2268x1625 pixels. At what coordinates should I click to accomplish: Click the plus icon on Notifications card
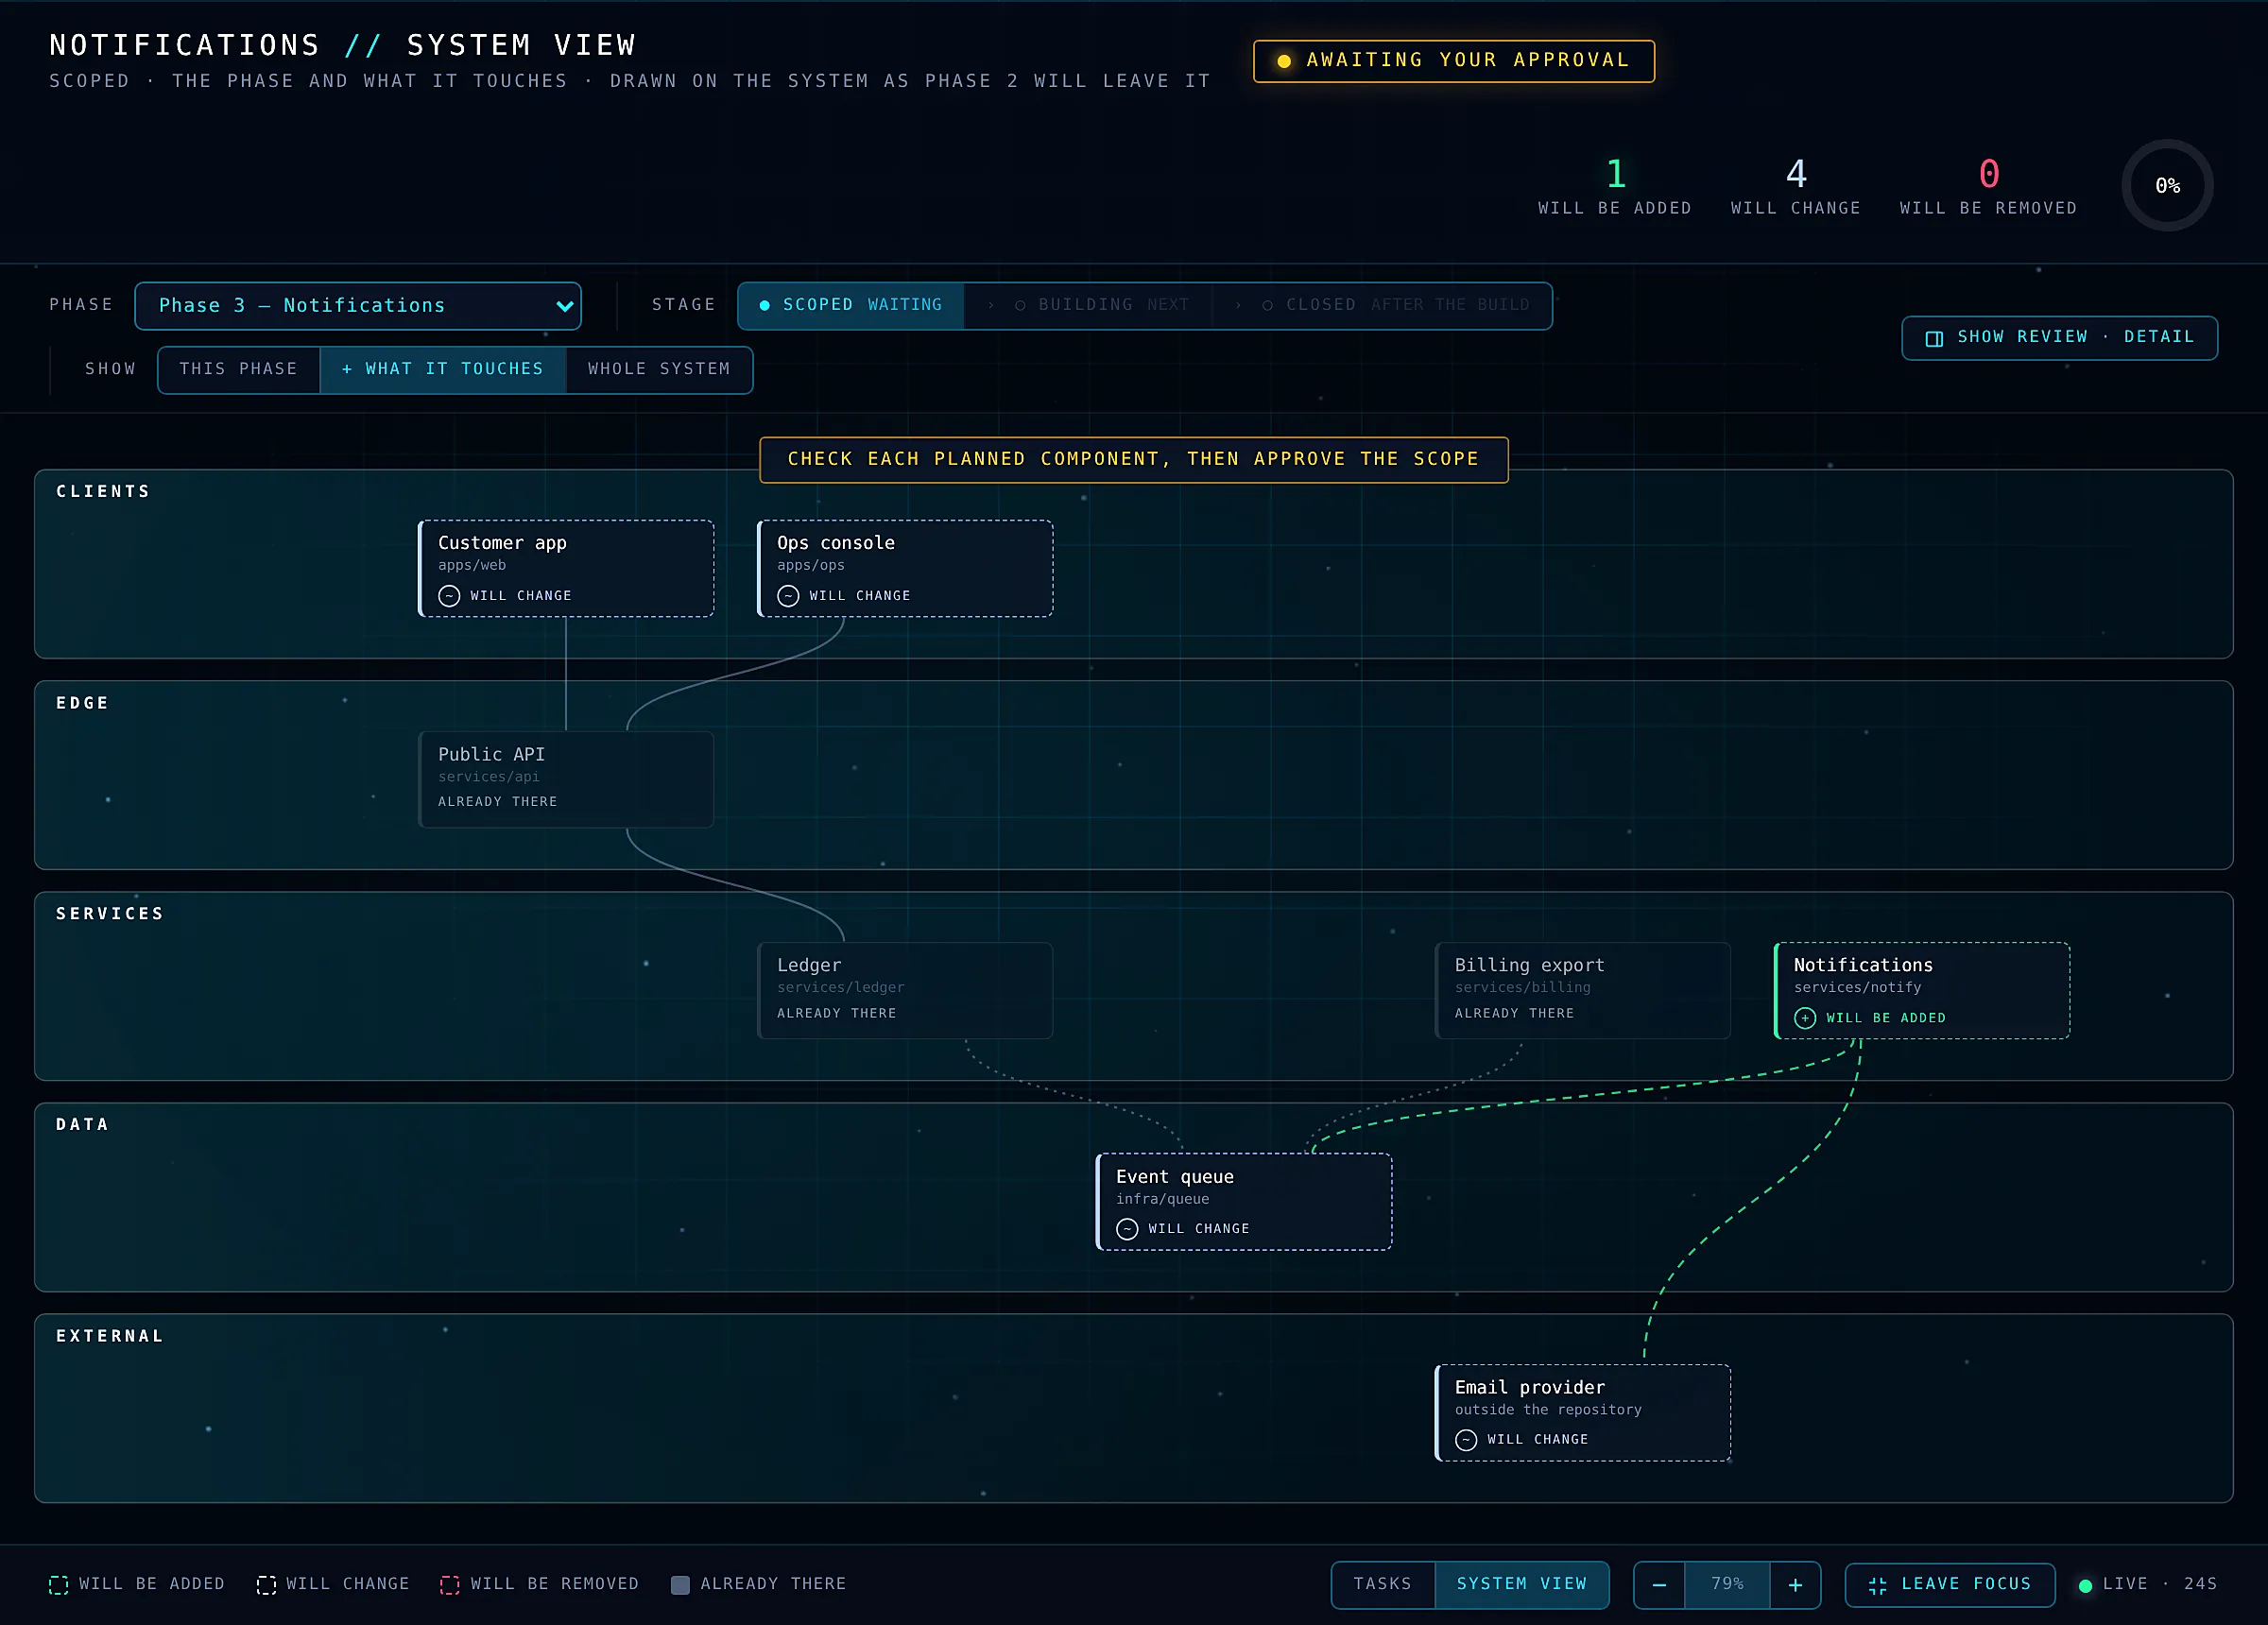click(1805, 1018)
